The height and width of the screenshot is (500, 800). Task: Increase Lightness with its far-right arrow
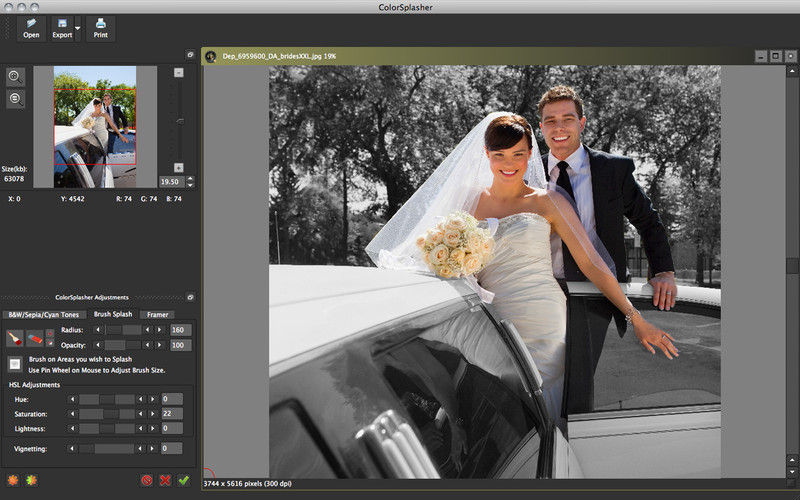pos(152,429)
